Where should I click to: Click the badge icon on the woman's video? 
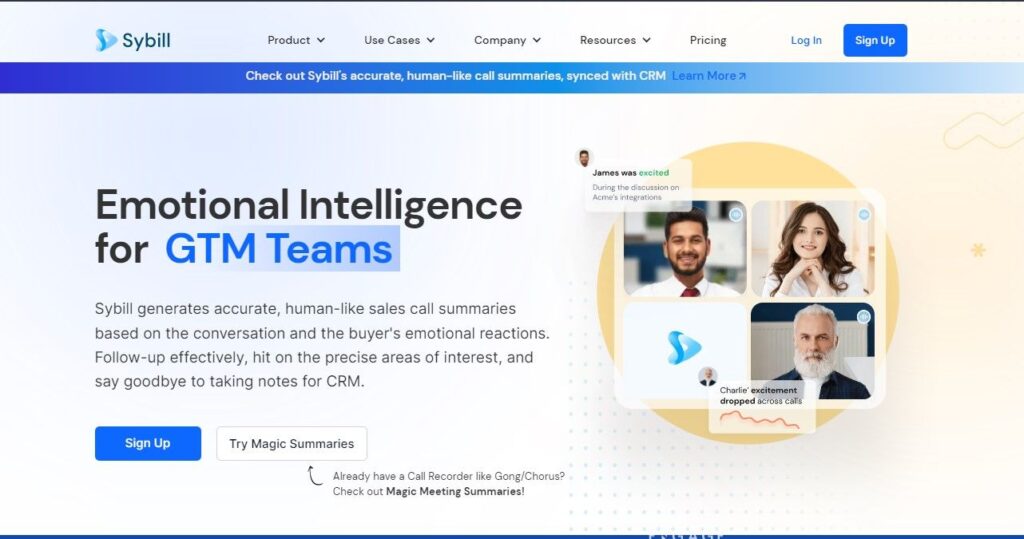[x=864, y=214]
